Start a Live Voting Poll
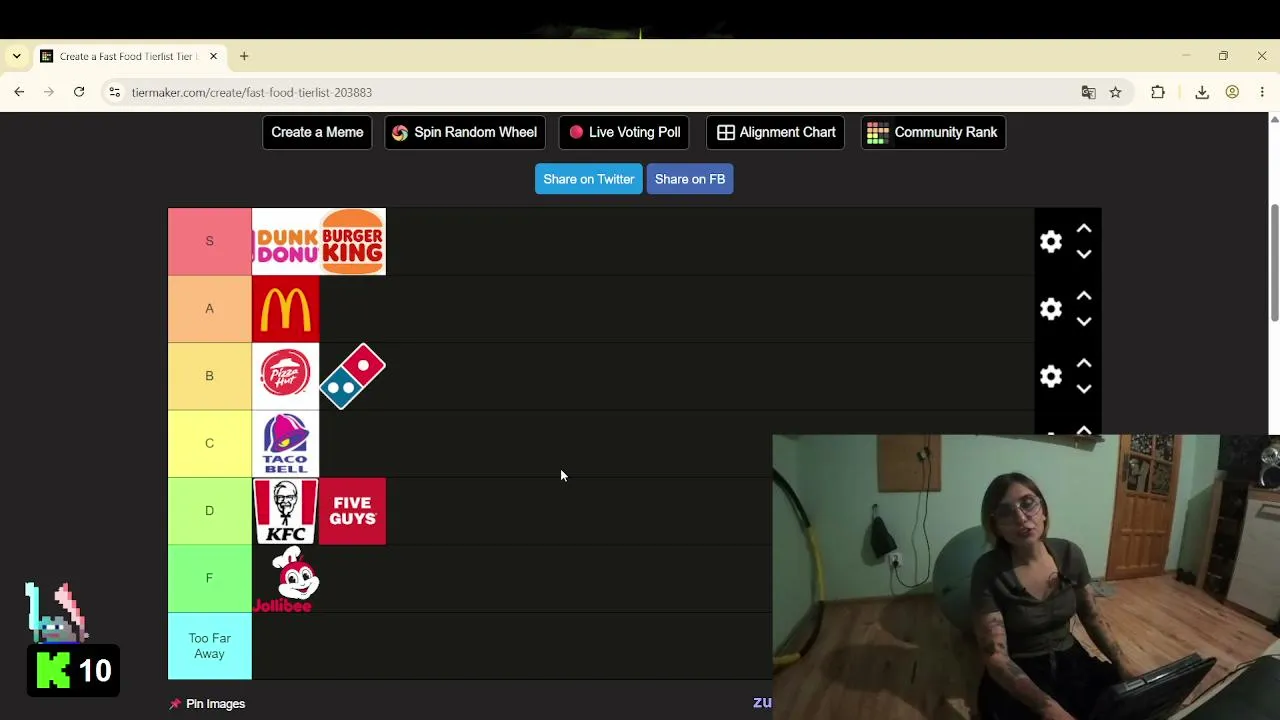Viewport: 1280px width, 720px height. [624, 132]
